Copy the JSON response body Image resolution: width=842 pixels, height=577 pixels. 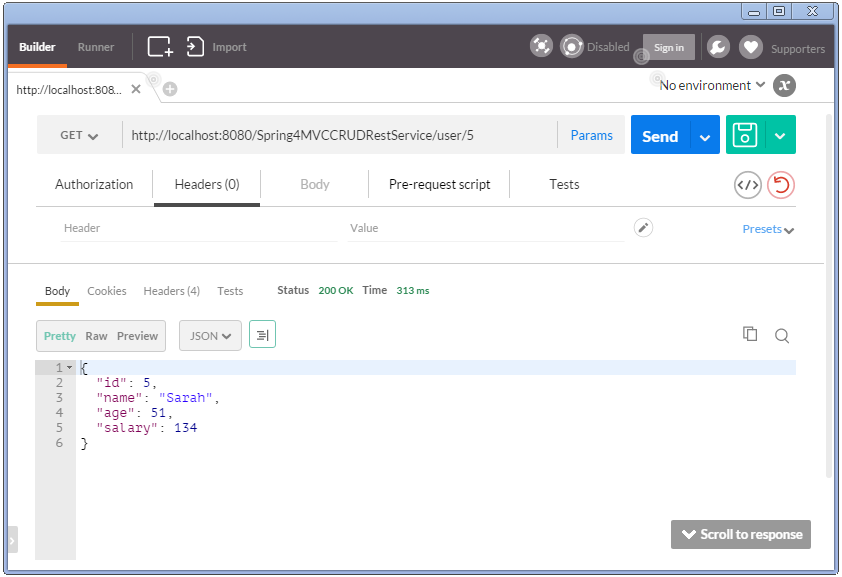click(750, 335)
